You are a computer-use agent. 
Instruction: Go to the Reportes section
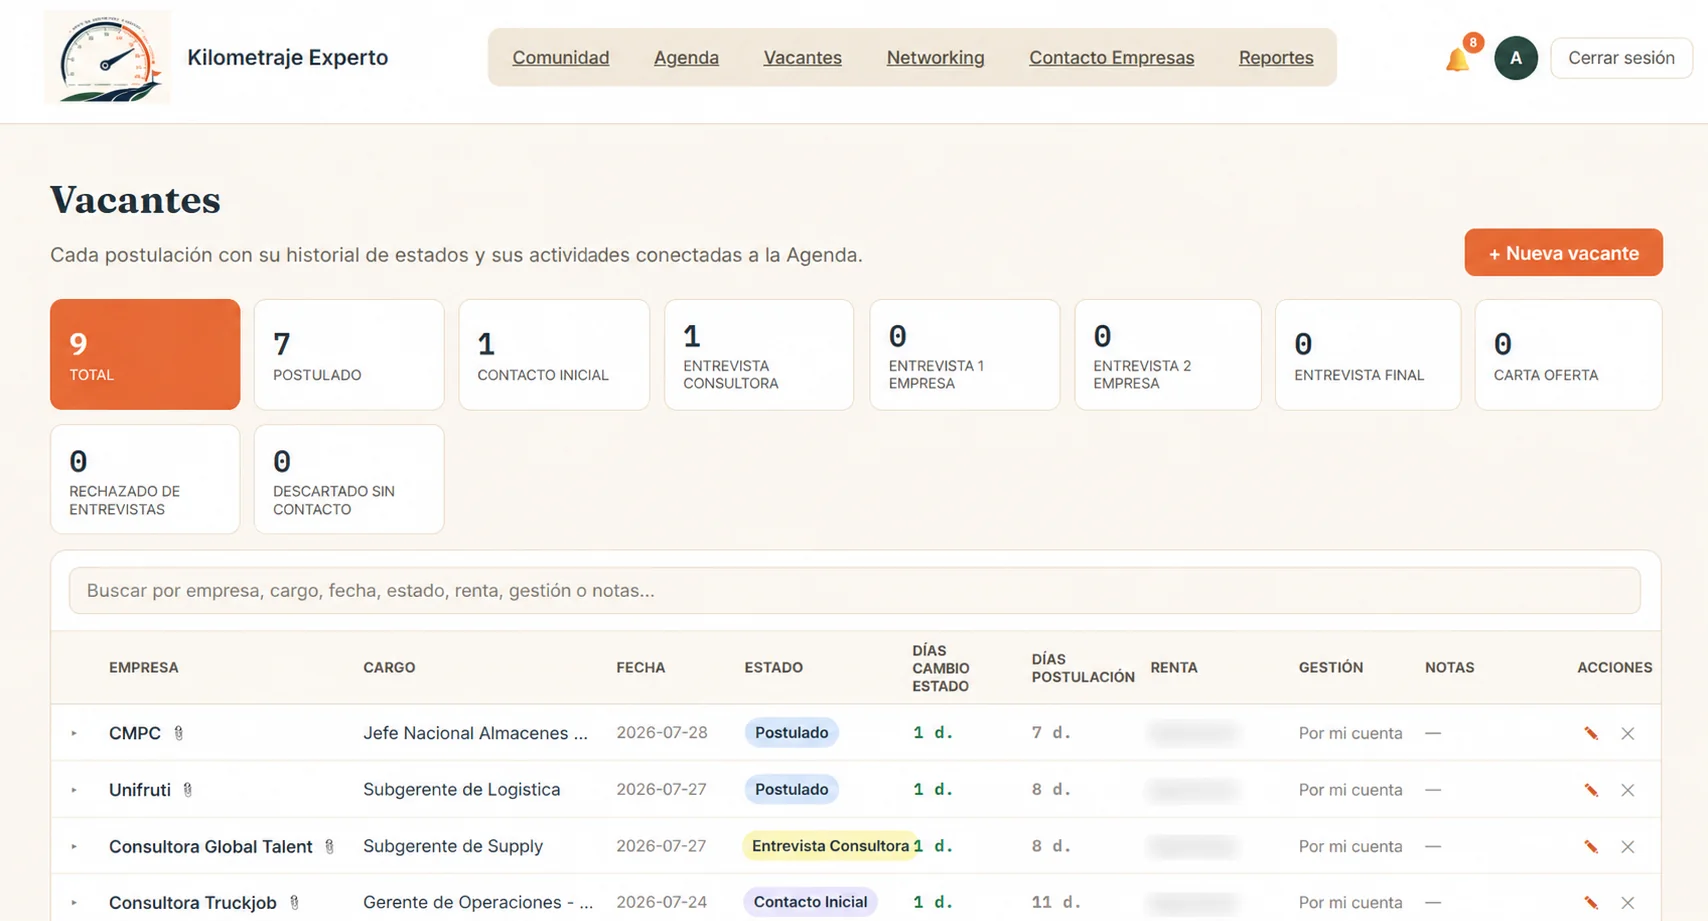click(x=1276, y=58)
